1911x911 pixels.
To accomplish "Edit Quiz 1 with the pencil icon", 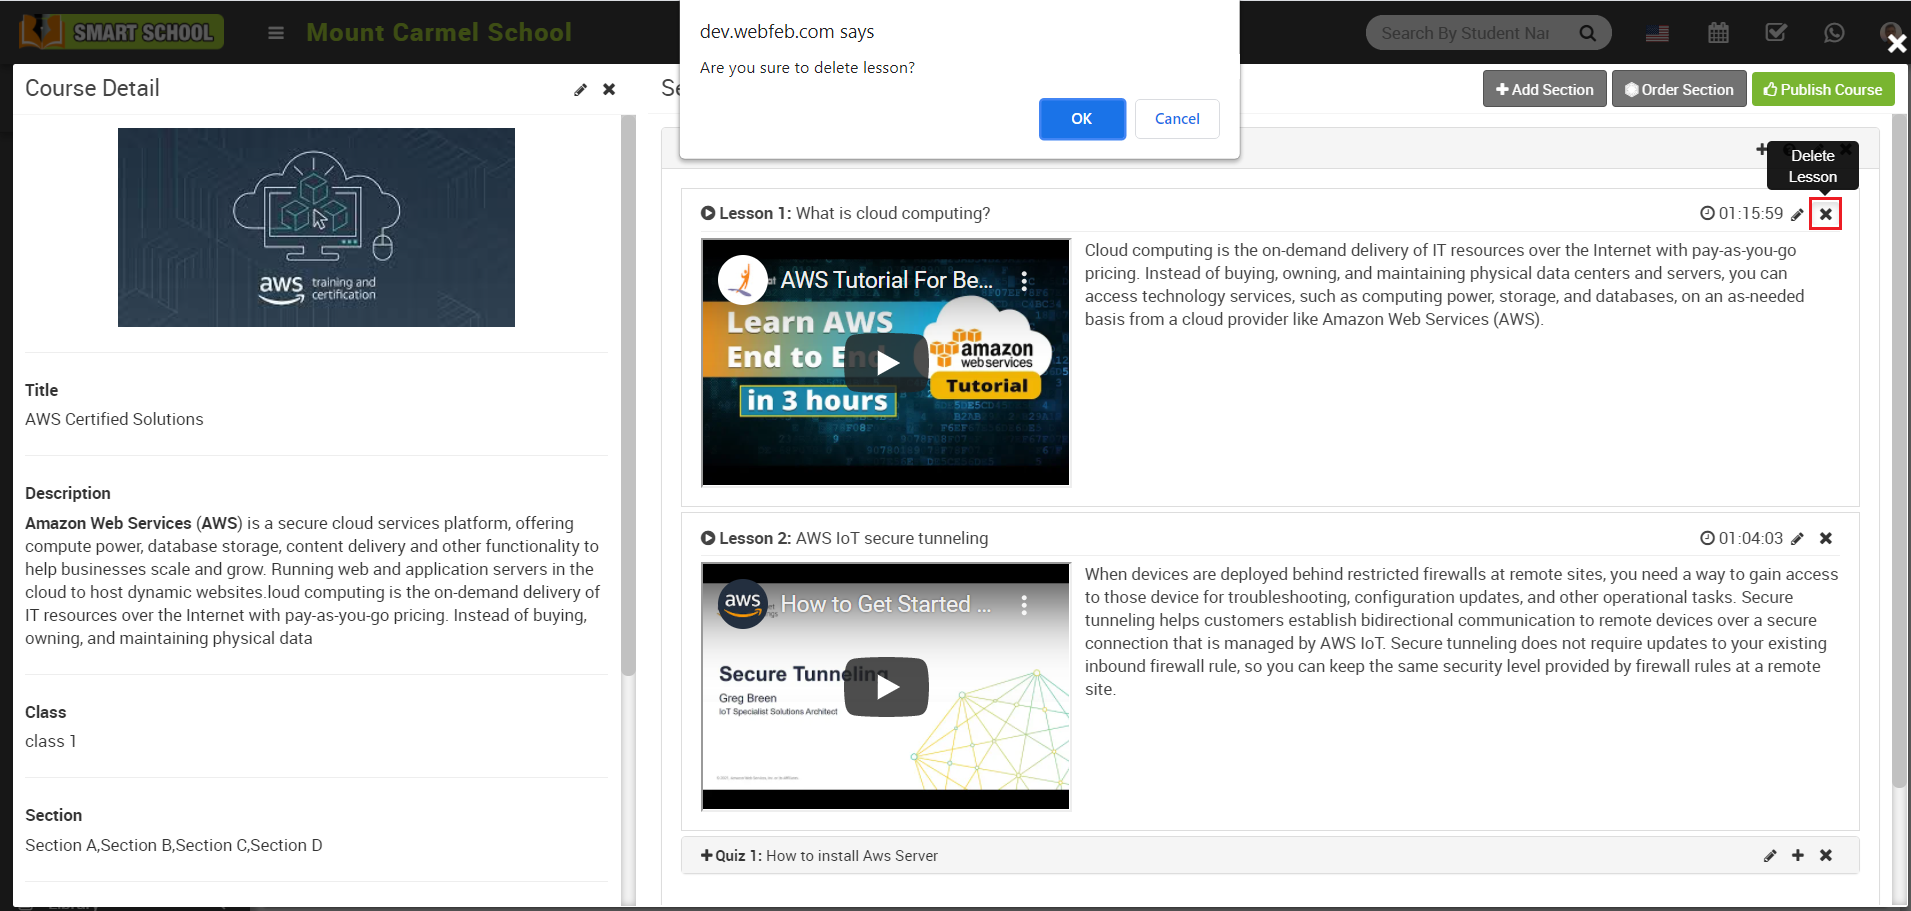I will tap(1770, 855).
